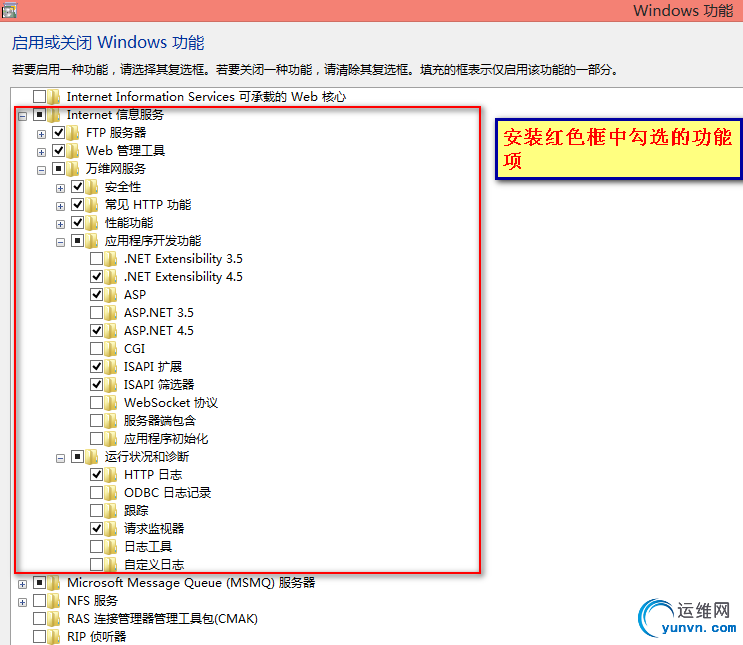Select the 性能功能 label

(129, 223)
